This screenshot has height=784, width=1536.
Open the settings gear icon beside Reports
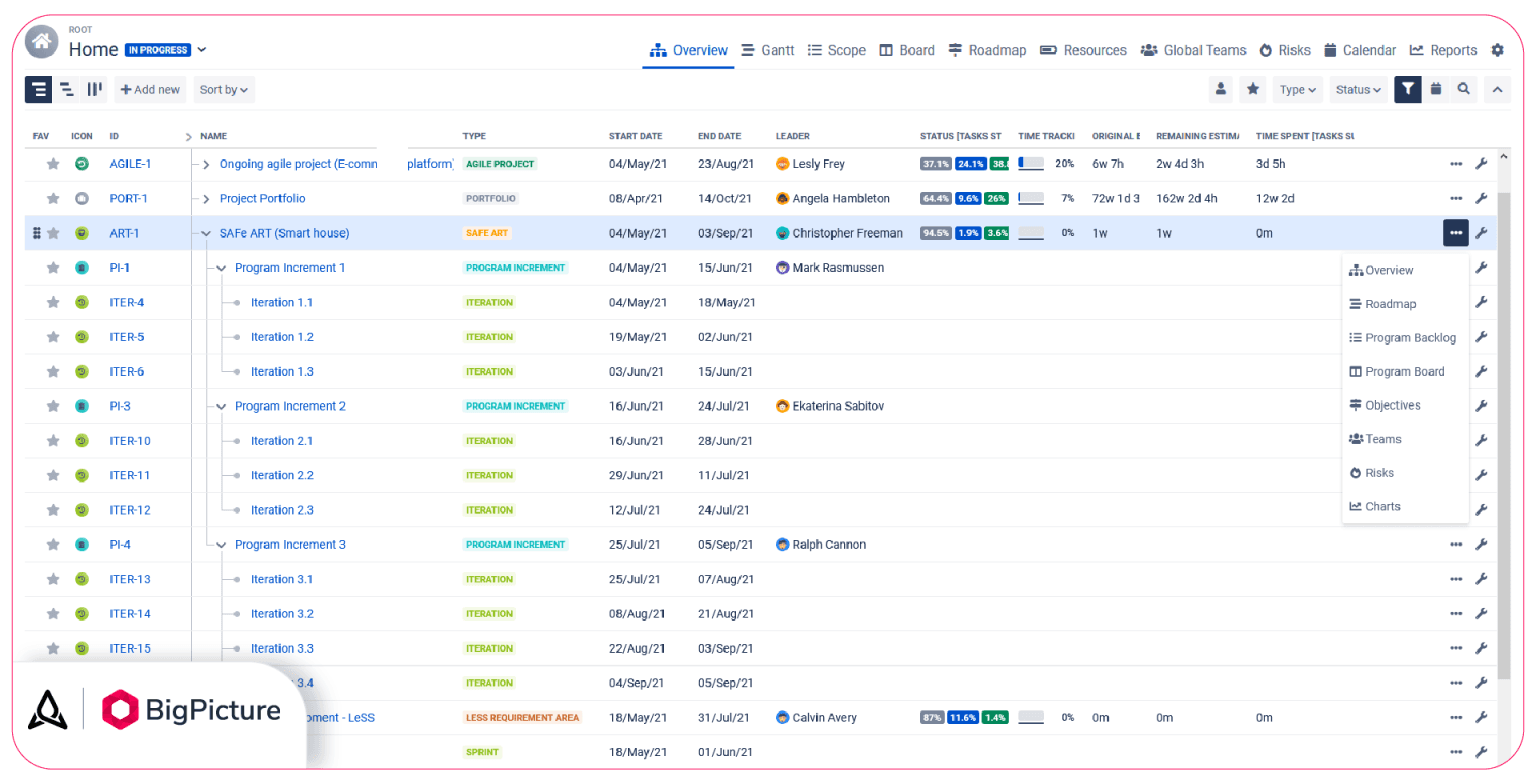1497,50
